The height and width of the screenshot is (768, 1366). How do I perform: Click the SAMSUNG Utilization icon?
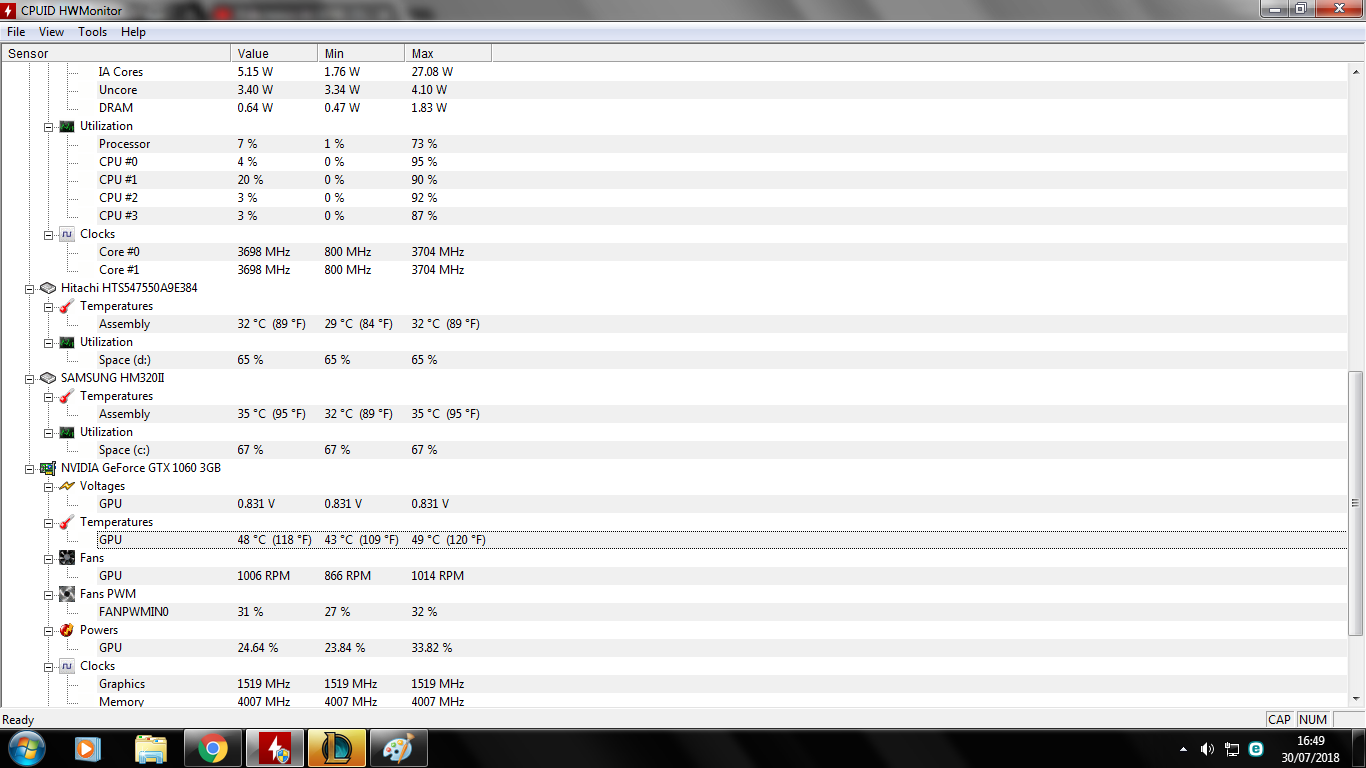coord(67,432)
